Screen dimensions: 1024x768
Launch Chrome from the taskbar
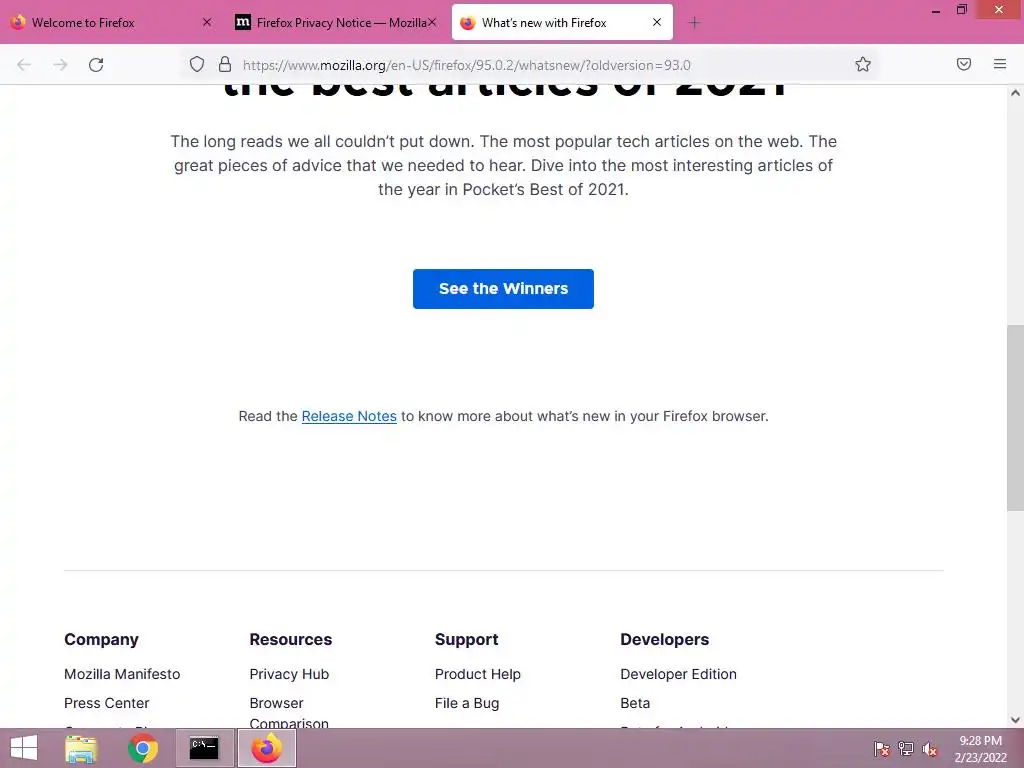(142, 748)
